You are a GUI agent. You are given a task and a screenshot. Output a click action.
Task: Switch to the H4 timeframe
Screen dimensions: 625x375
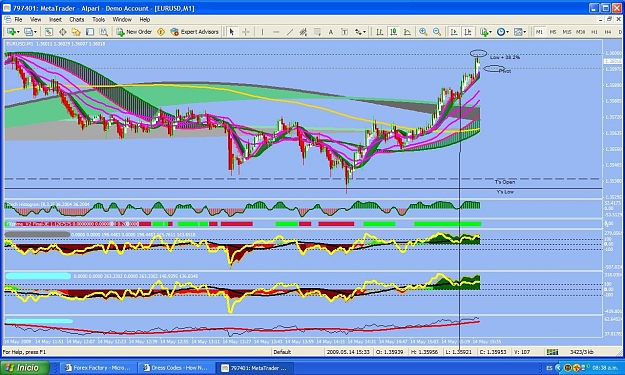[x=608, y=32]
